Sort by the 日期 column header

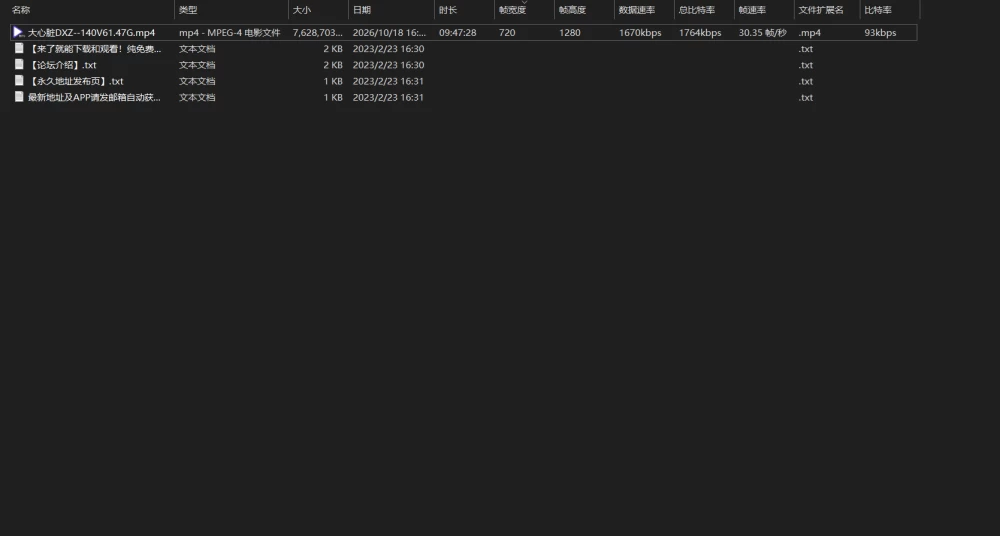coord(362,10)
